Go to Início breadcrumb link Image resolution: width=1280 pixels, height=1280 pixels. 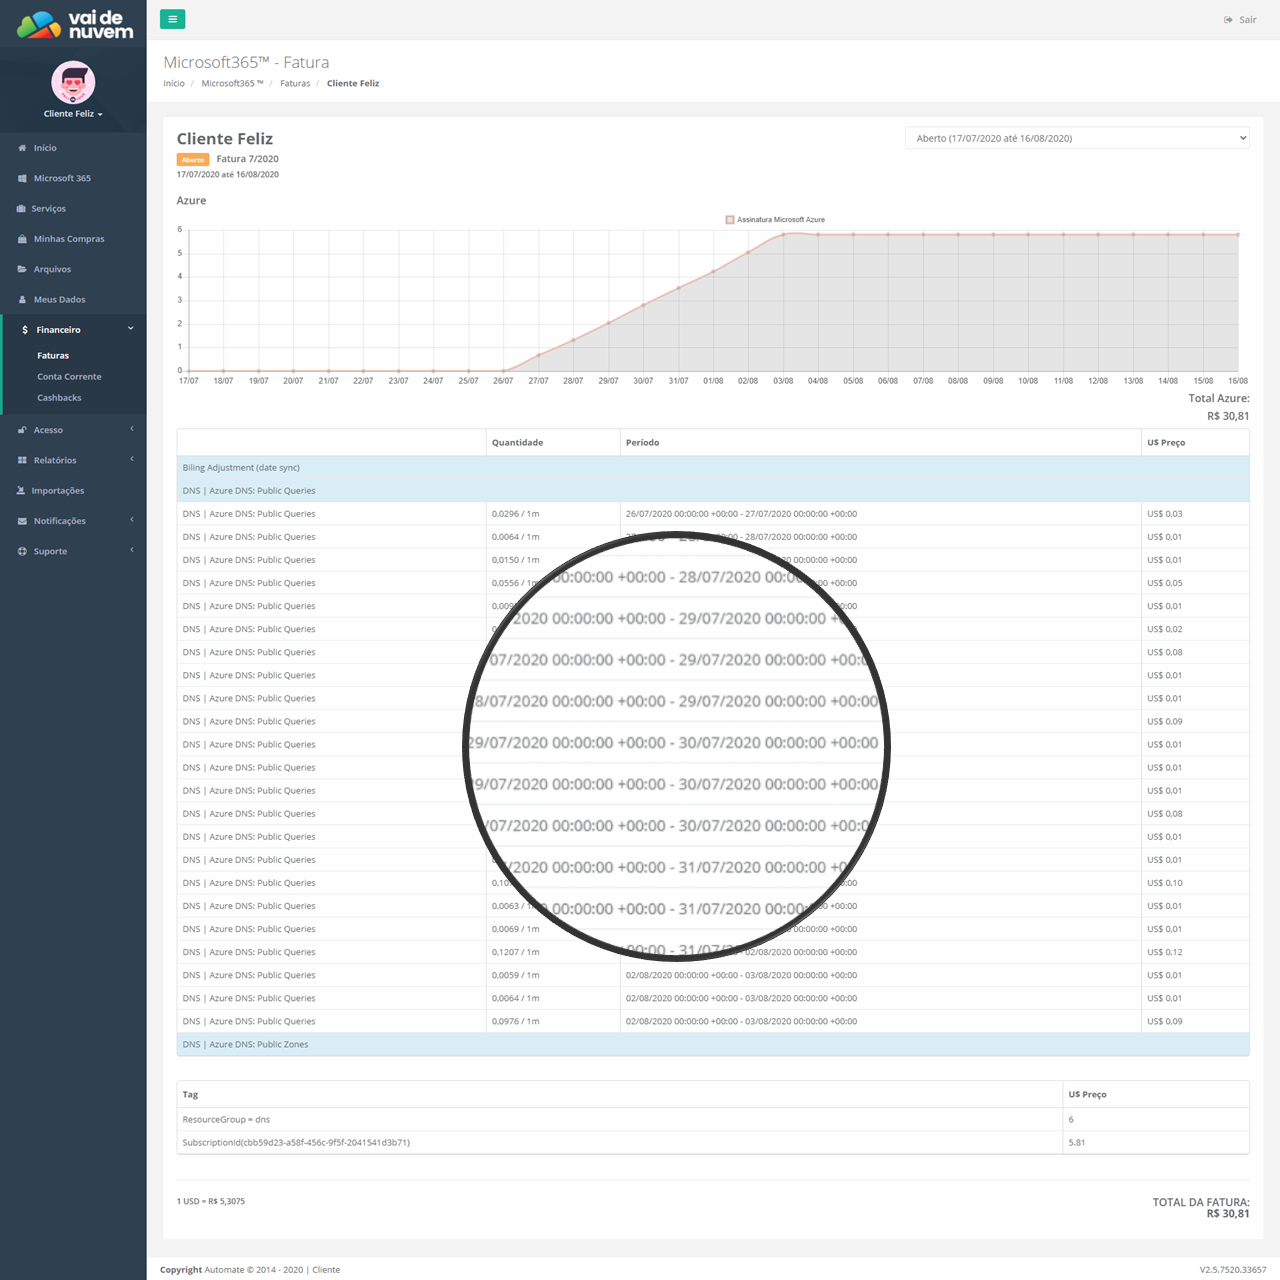pos(174,83)
